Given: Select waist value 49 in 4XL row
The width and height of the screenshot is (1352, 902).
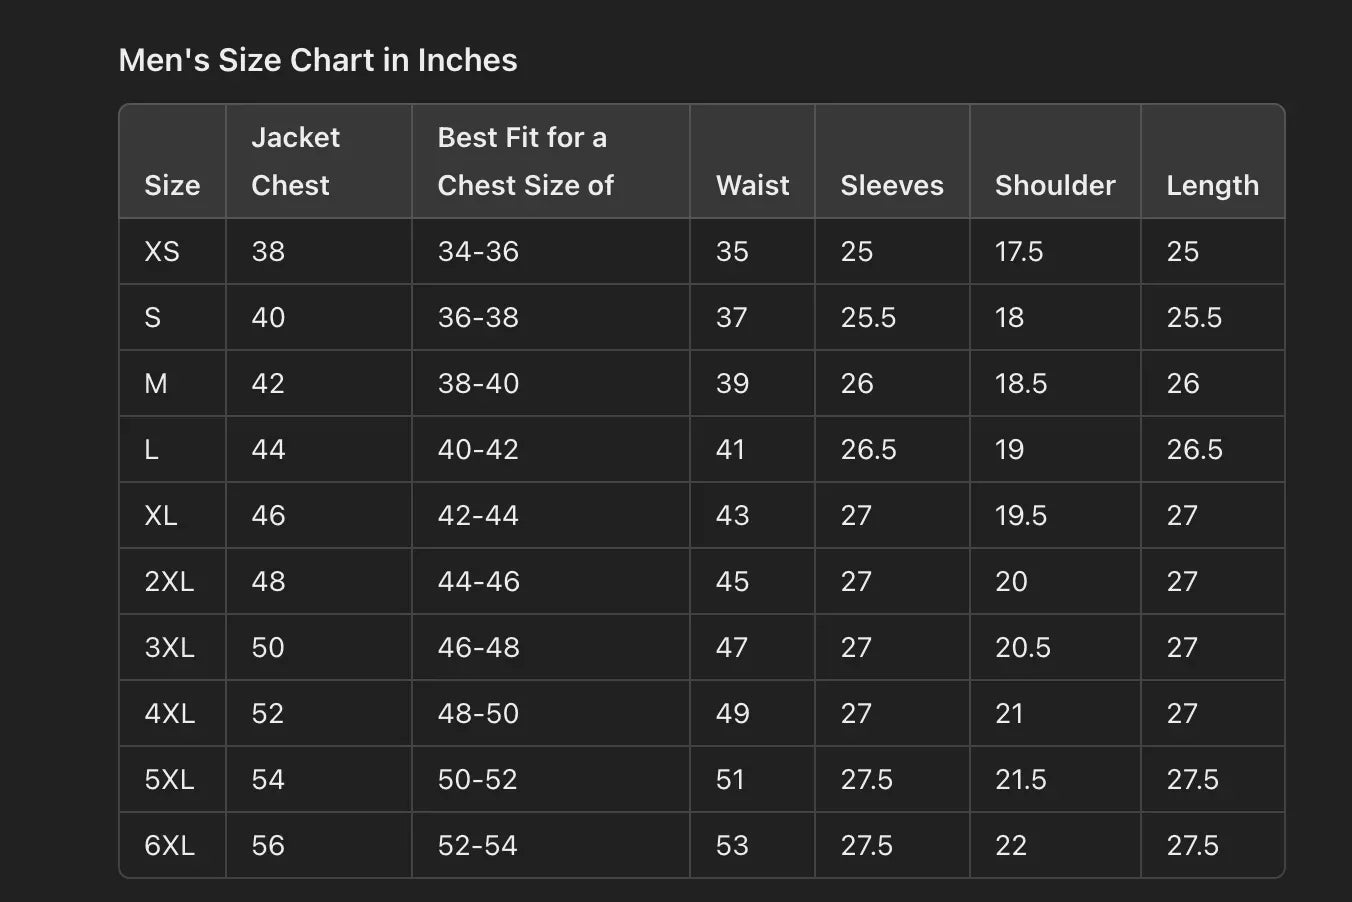Looking at the screenshot, I should click(732, 713).
